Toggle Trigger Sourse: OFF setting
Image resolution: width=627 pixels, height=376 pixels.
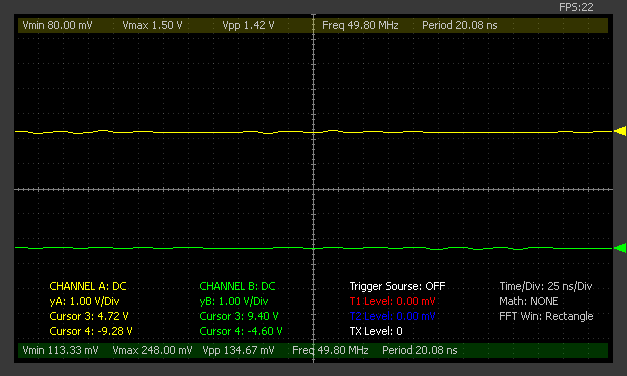click(x=397, y=286)
